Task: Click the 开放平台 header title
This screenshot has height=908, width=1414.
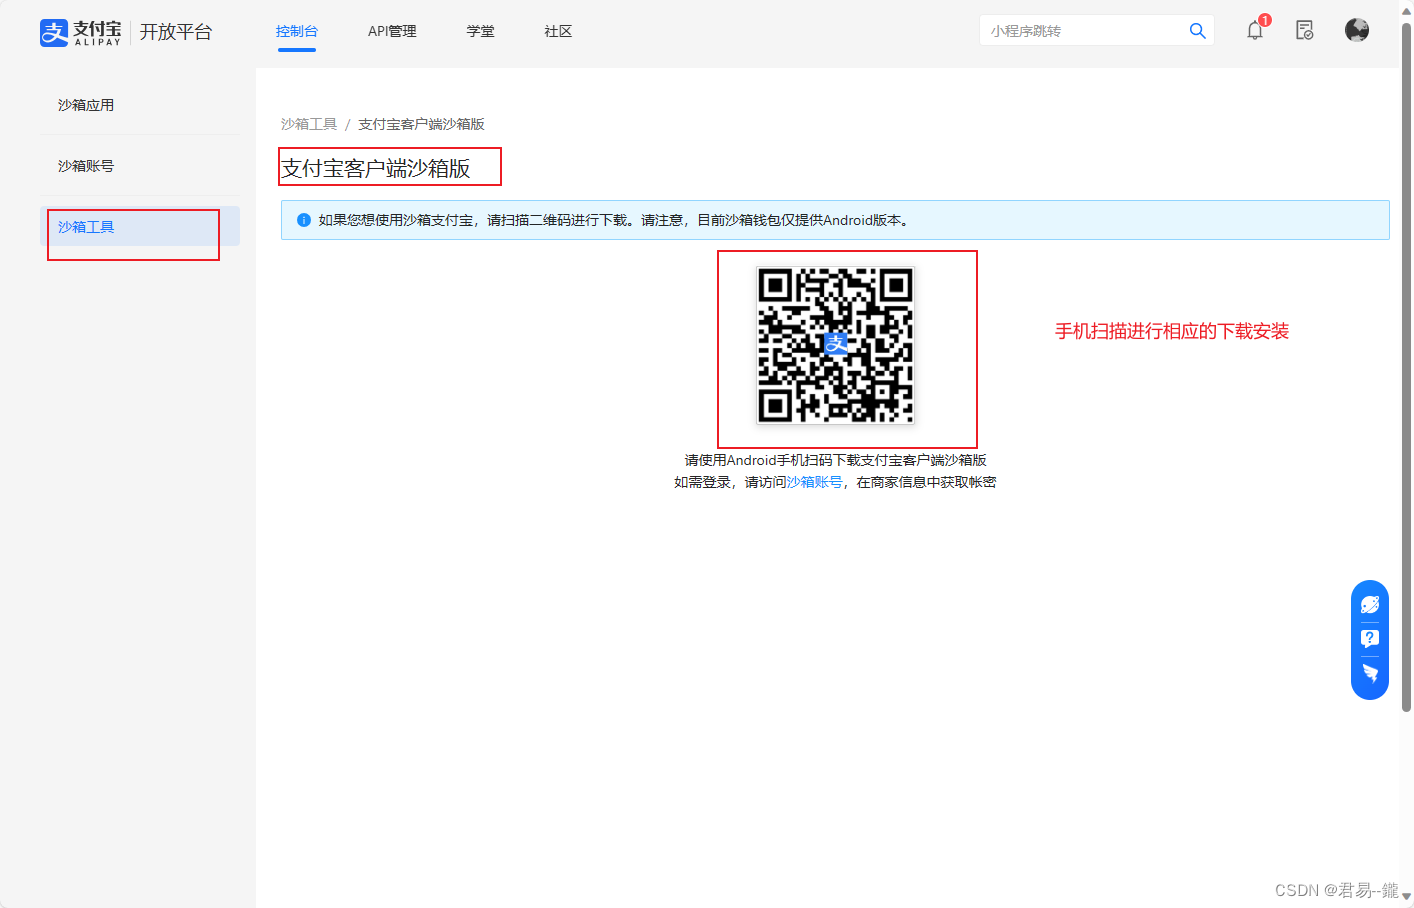Action: [x=176, y=32]
